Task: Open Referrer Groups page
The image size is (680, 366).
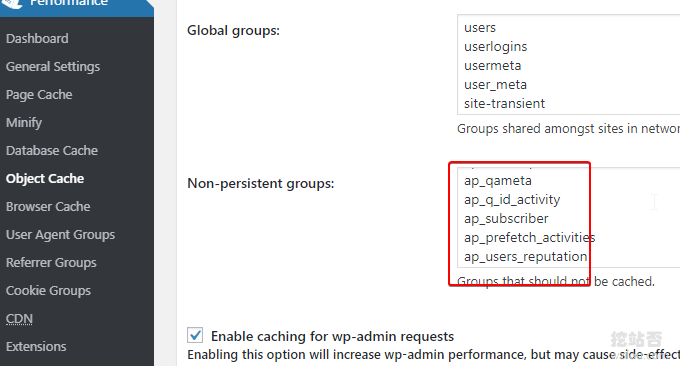Action: point(51,263)
